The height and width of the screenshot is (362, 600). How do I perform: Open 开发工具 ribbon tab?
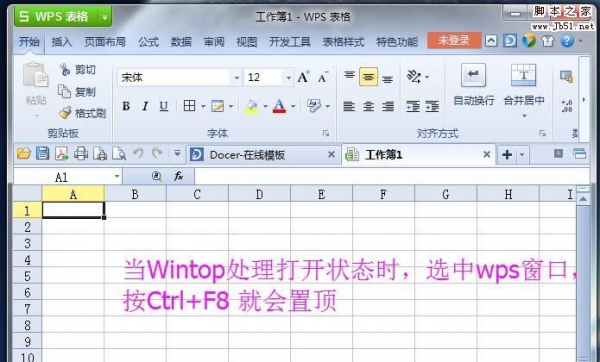tap(290, 42)
